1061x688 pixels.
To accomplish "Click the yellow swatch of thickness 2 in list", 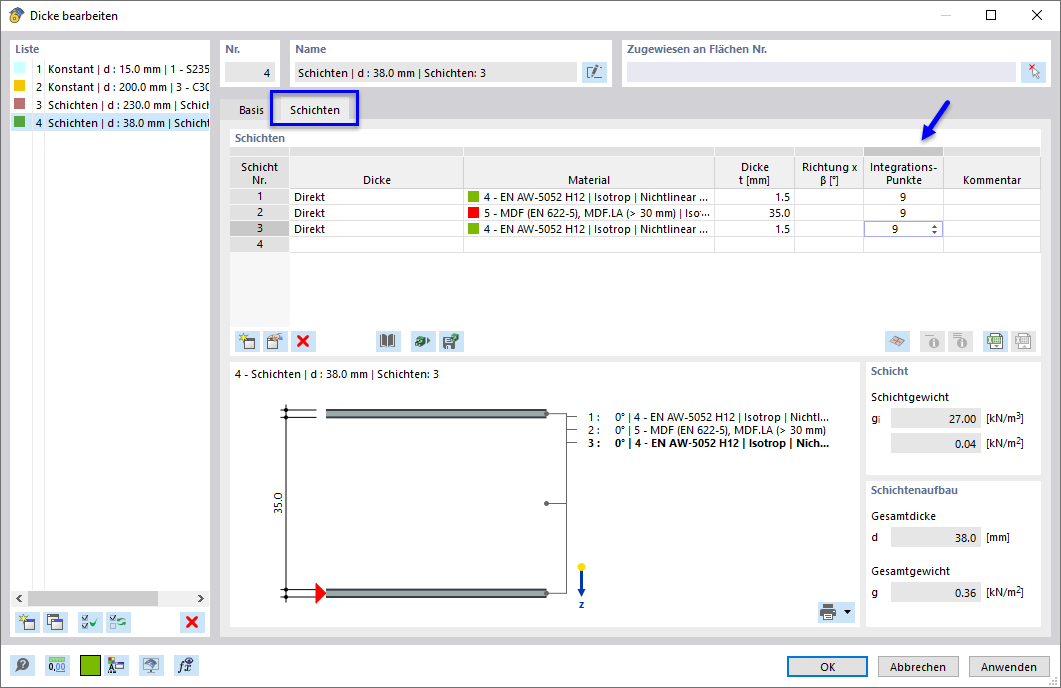I will point(20,86).
